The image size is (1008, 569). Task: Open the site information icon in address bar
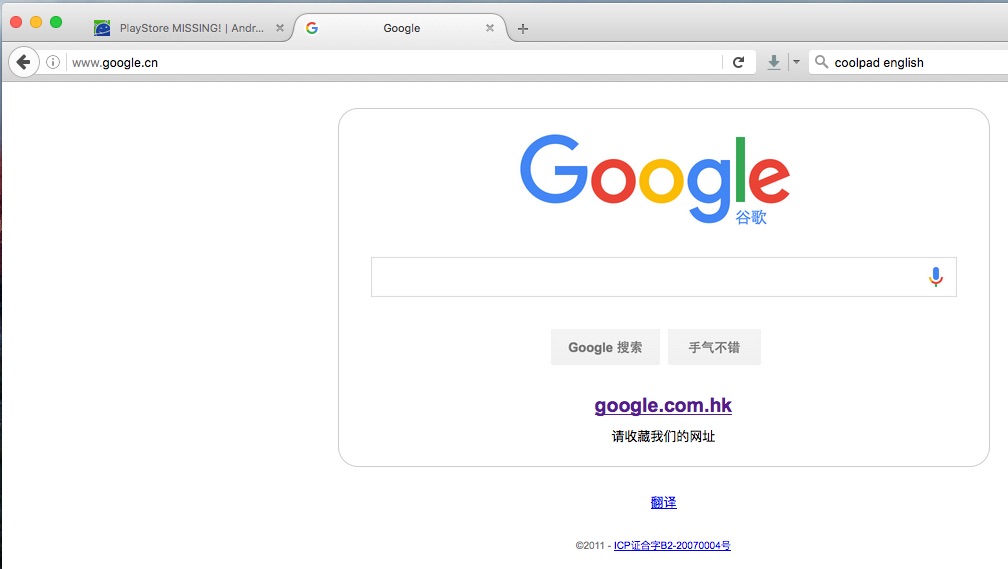53,62
